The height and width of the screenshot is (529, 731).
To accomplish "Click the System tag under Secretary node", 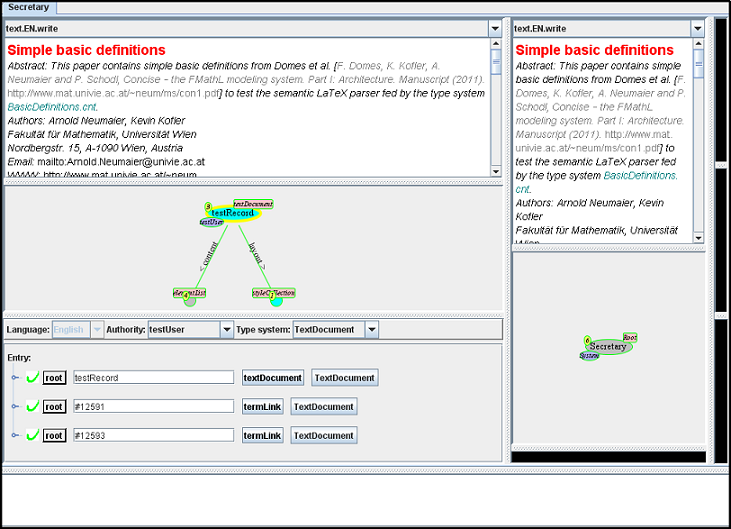I will pos(589,356).
